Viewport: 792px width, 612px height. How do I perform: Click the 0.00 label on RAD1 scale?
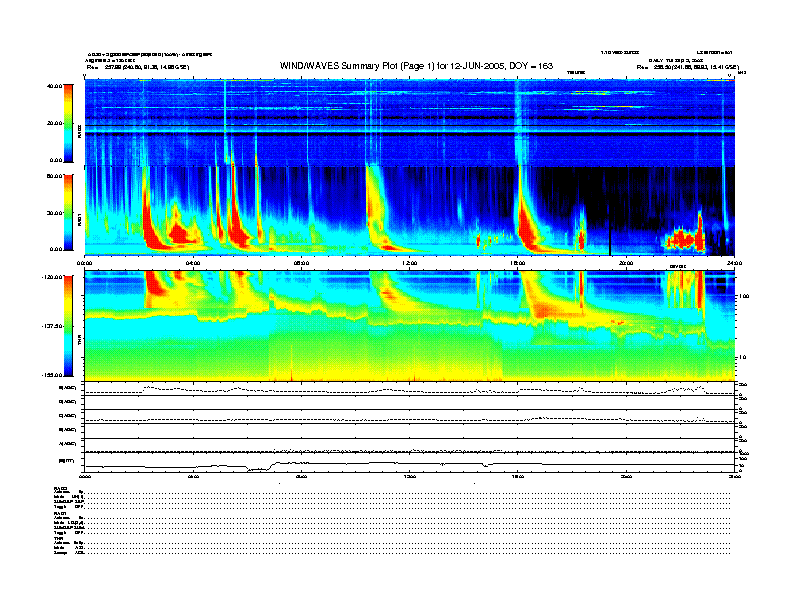(x=56, y=249)
